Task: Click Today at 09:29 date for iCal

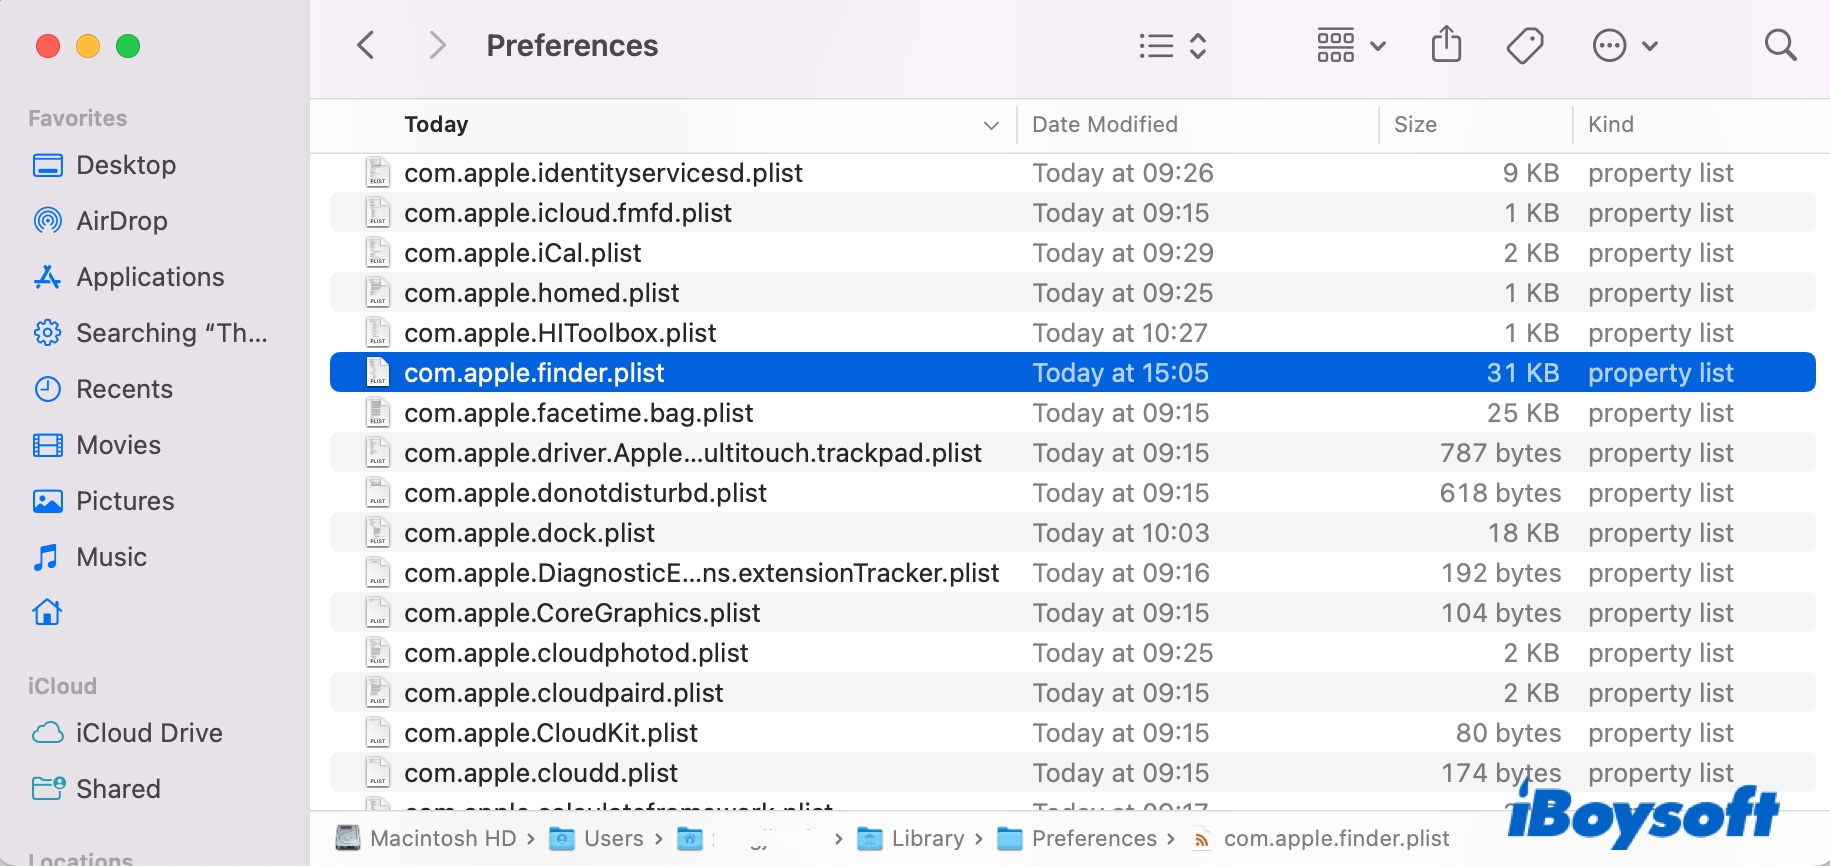Action: 1123,253
